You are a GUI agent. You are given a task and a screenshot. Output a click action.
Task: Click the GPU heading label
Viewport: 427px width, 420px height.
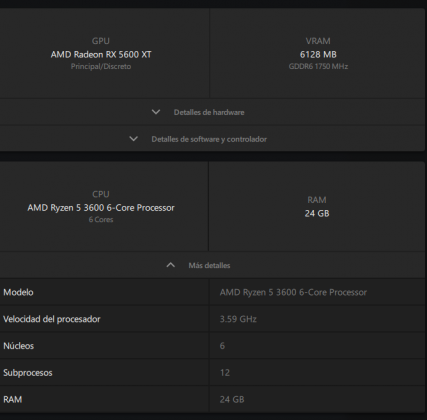101,41
